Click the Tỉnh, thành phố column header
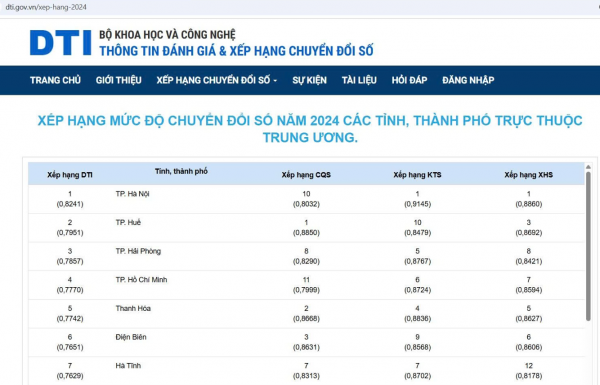This screenshot has width=600, height=385. click(181, 171)
